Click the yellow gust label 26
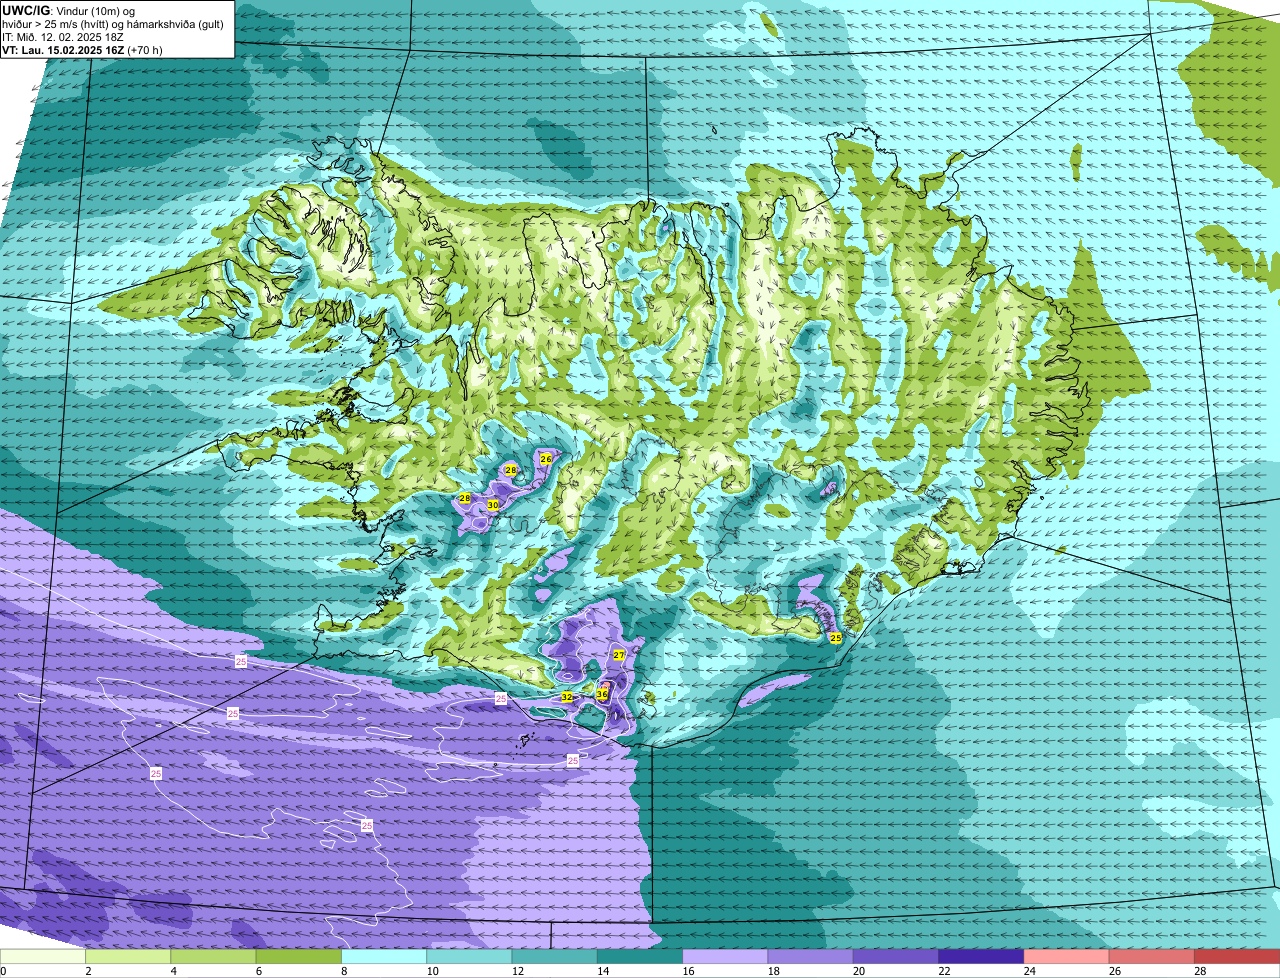 [546, 458]
